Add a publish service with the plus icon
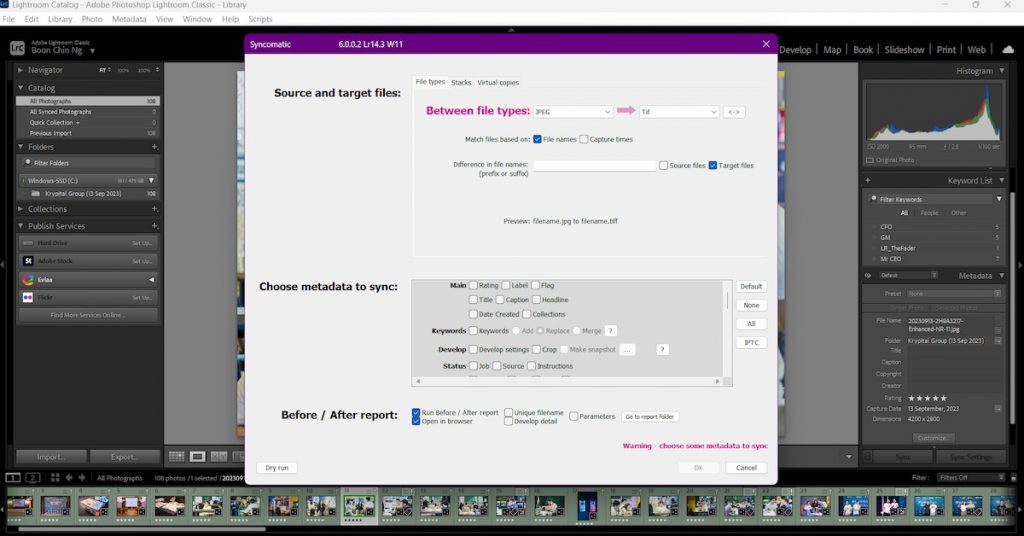The width and height of the screenshot is (1024, 536). click(155, 226)
